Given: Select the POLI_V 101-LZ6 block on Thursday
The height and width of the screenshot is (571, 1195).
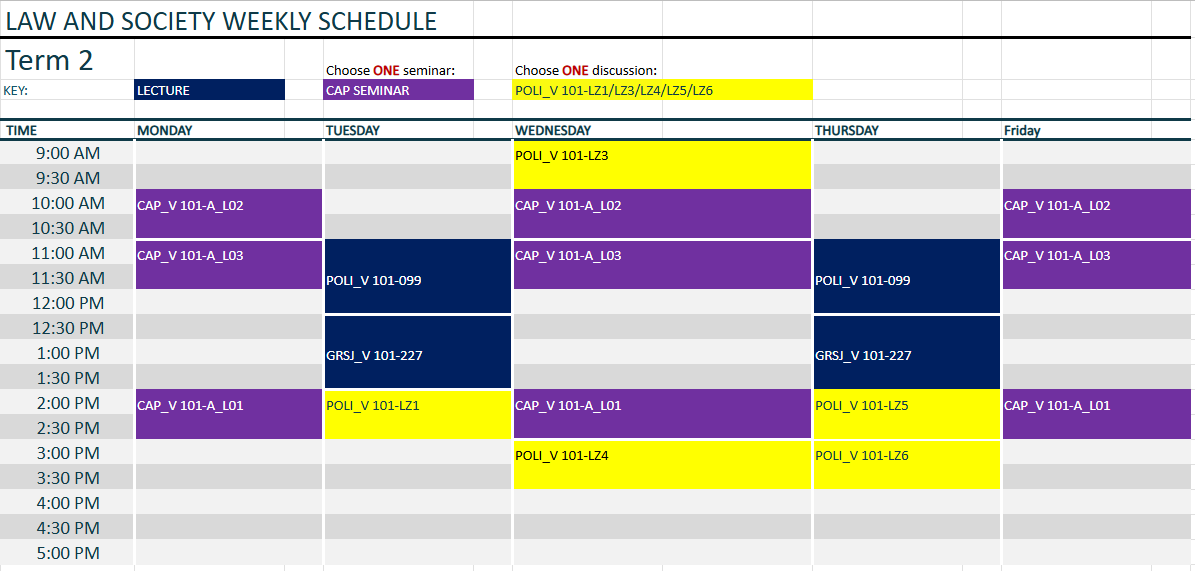Looking at the screenshot, I should [907, 464].
